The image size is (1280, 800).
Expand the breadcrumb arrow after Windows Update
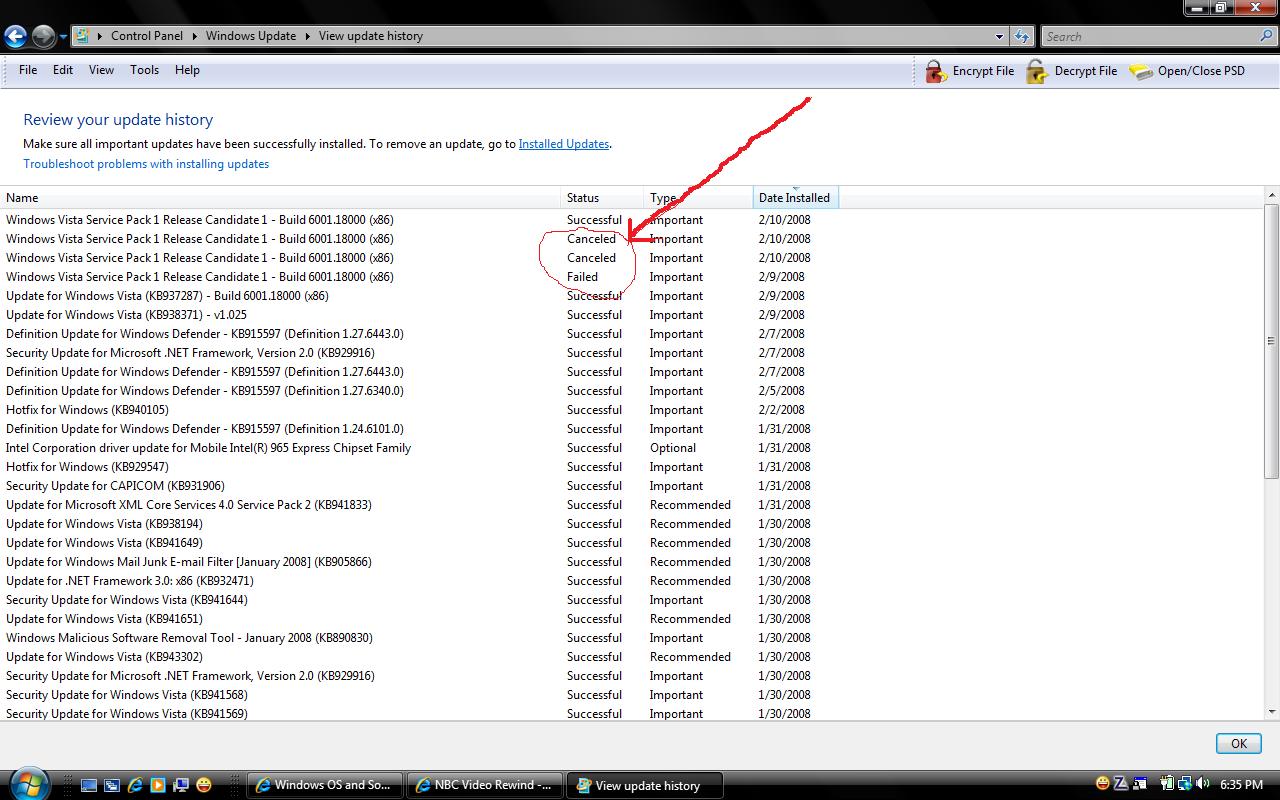click(x=308, y=36)
